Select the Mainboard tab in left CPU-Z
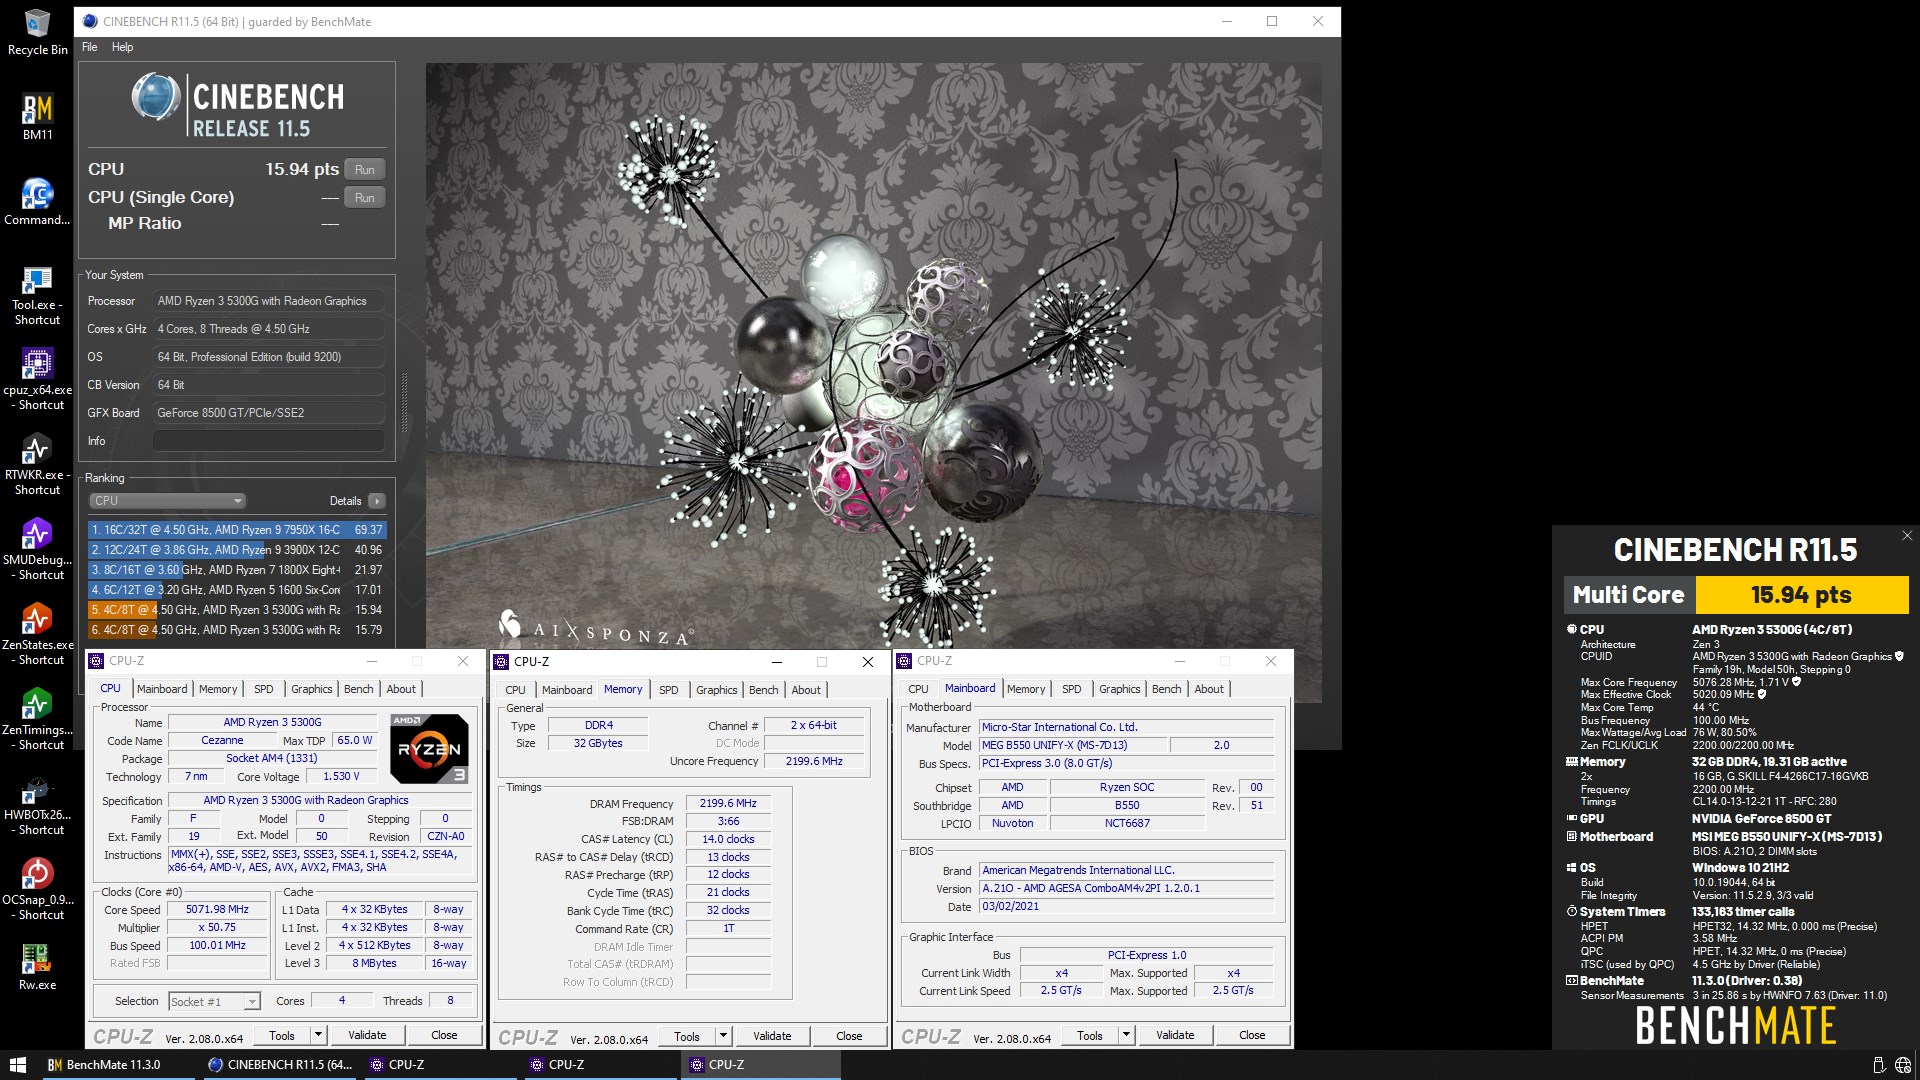 [x=162, y=689]
